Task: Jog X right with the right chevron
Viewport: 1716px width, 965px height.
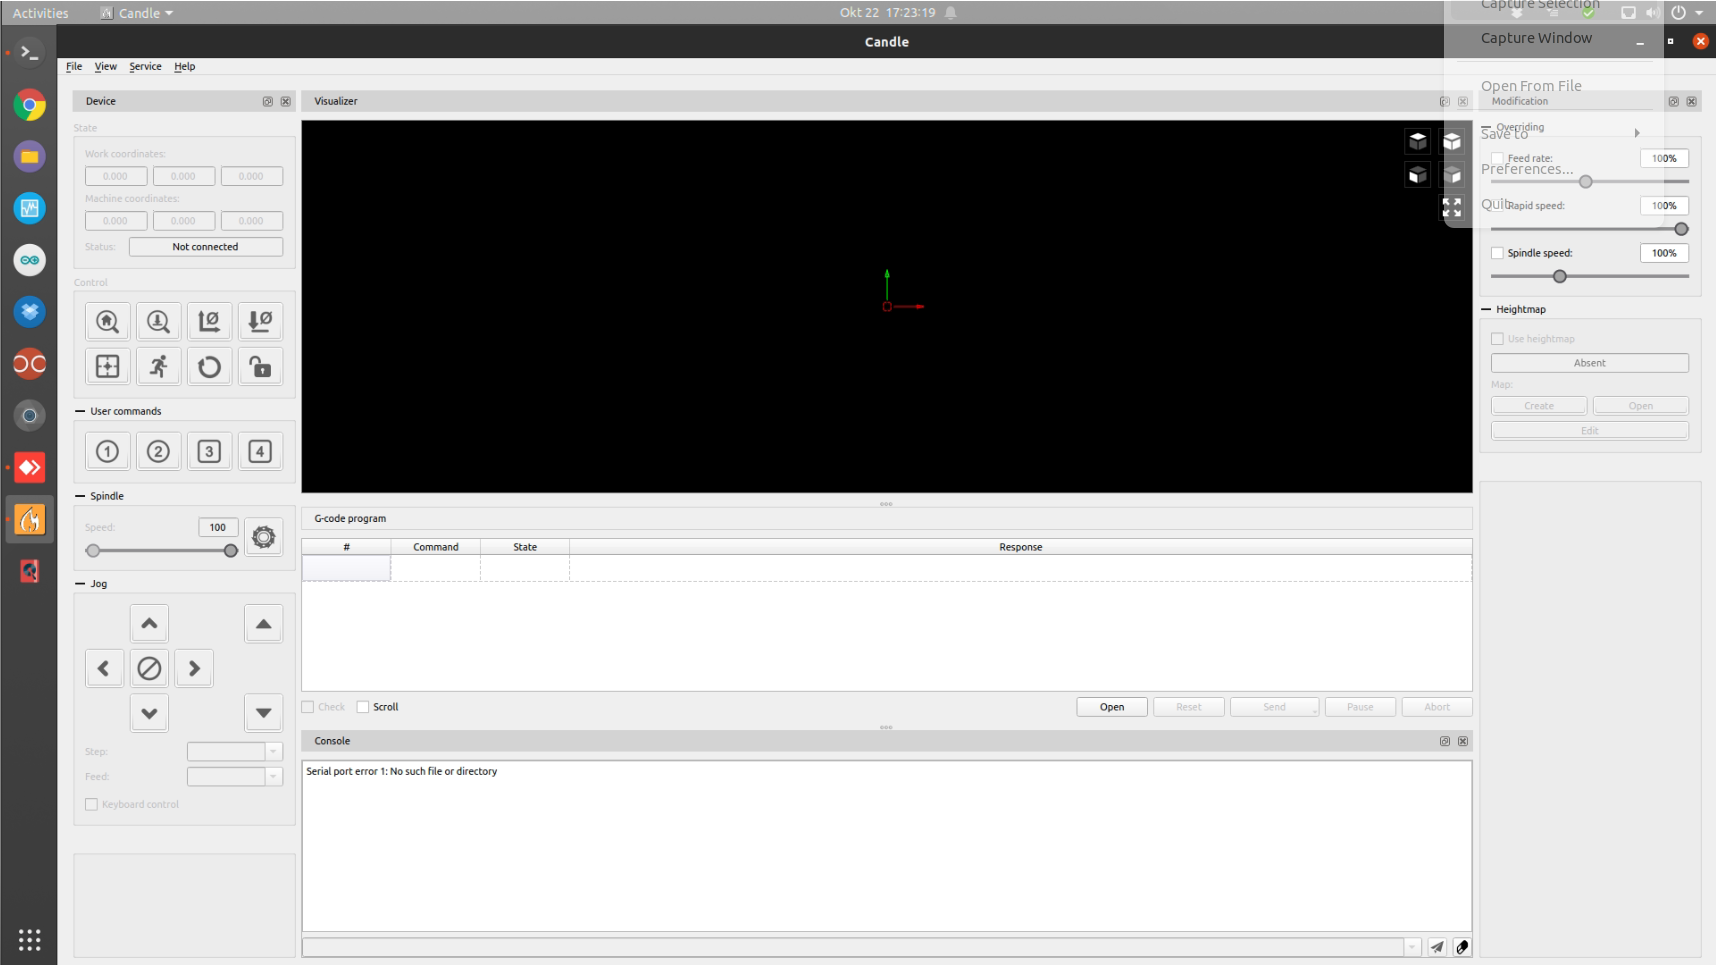Action: [x=194, y=668]
